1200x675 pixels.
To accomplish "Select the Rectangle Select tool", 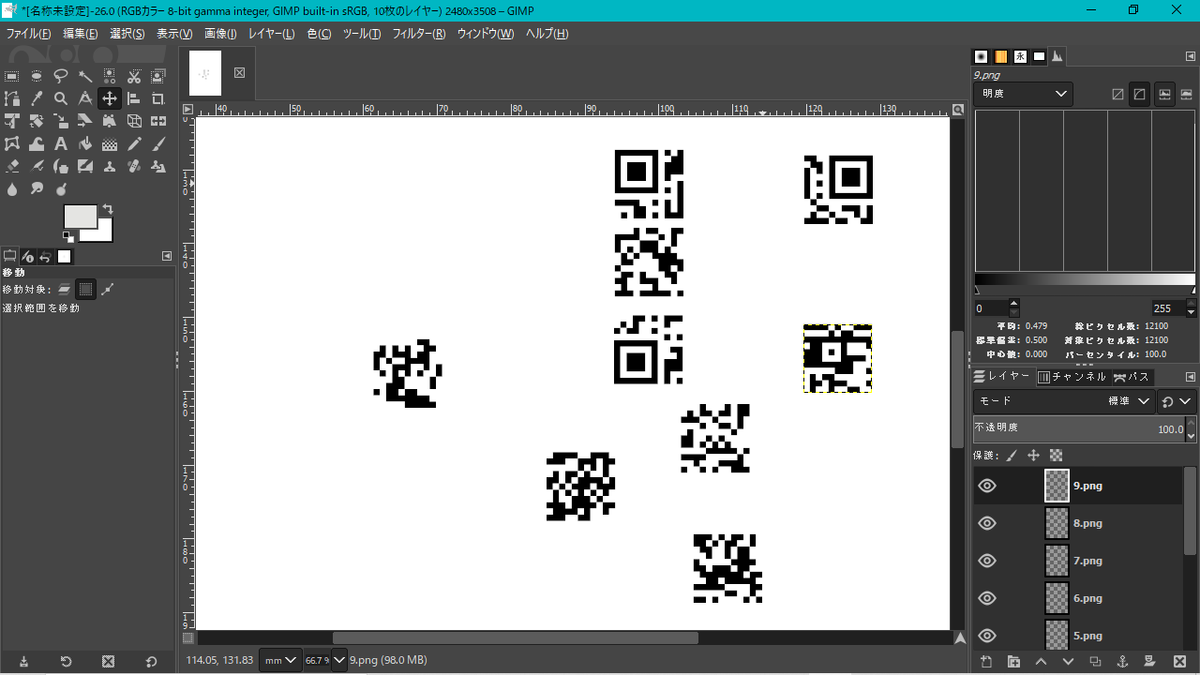I will tap(12, 76).
